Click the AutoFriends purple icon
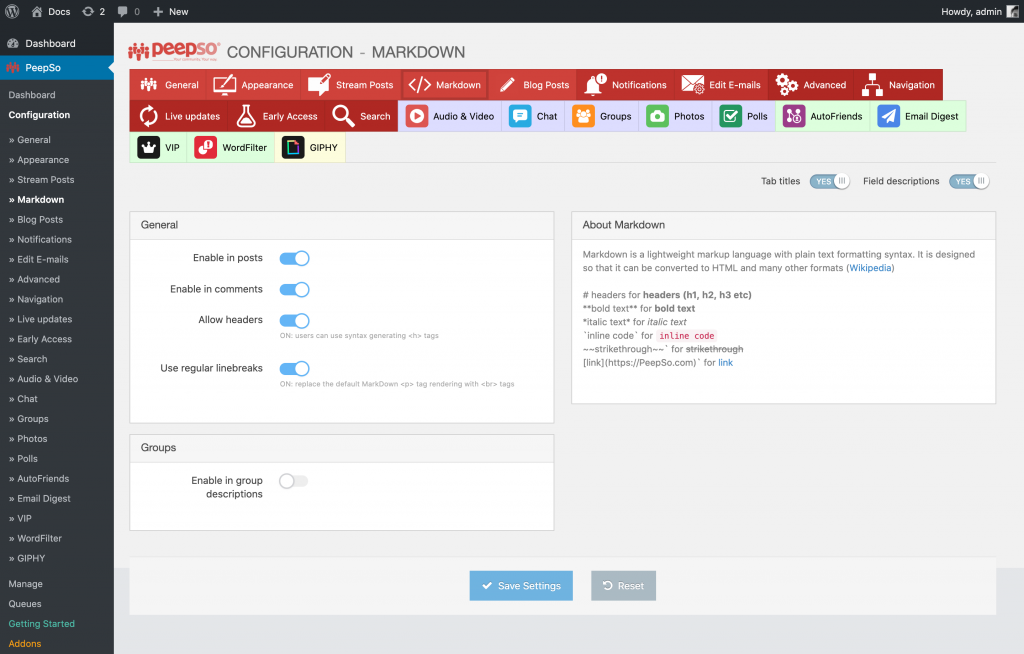Screen dimensions: 1024x654 793,116
